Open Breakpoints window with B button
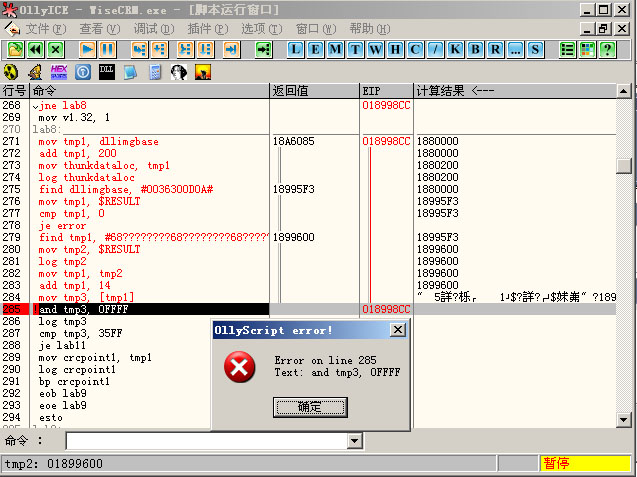637x477 pixels. [x=475, y=50]
